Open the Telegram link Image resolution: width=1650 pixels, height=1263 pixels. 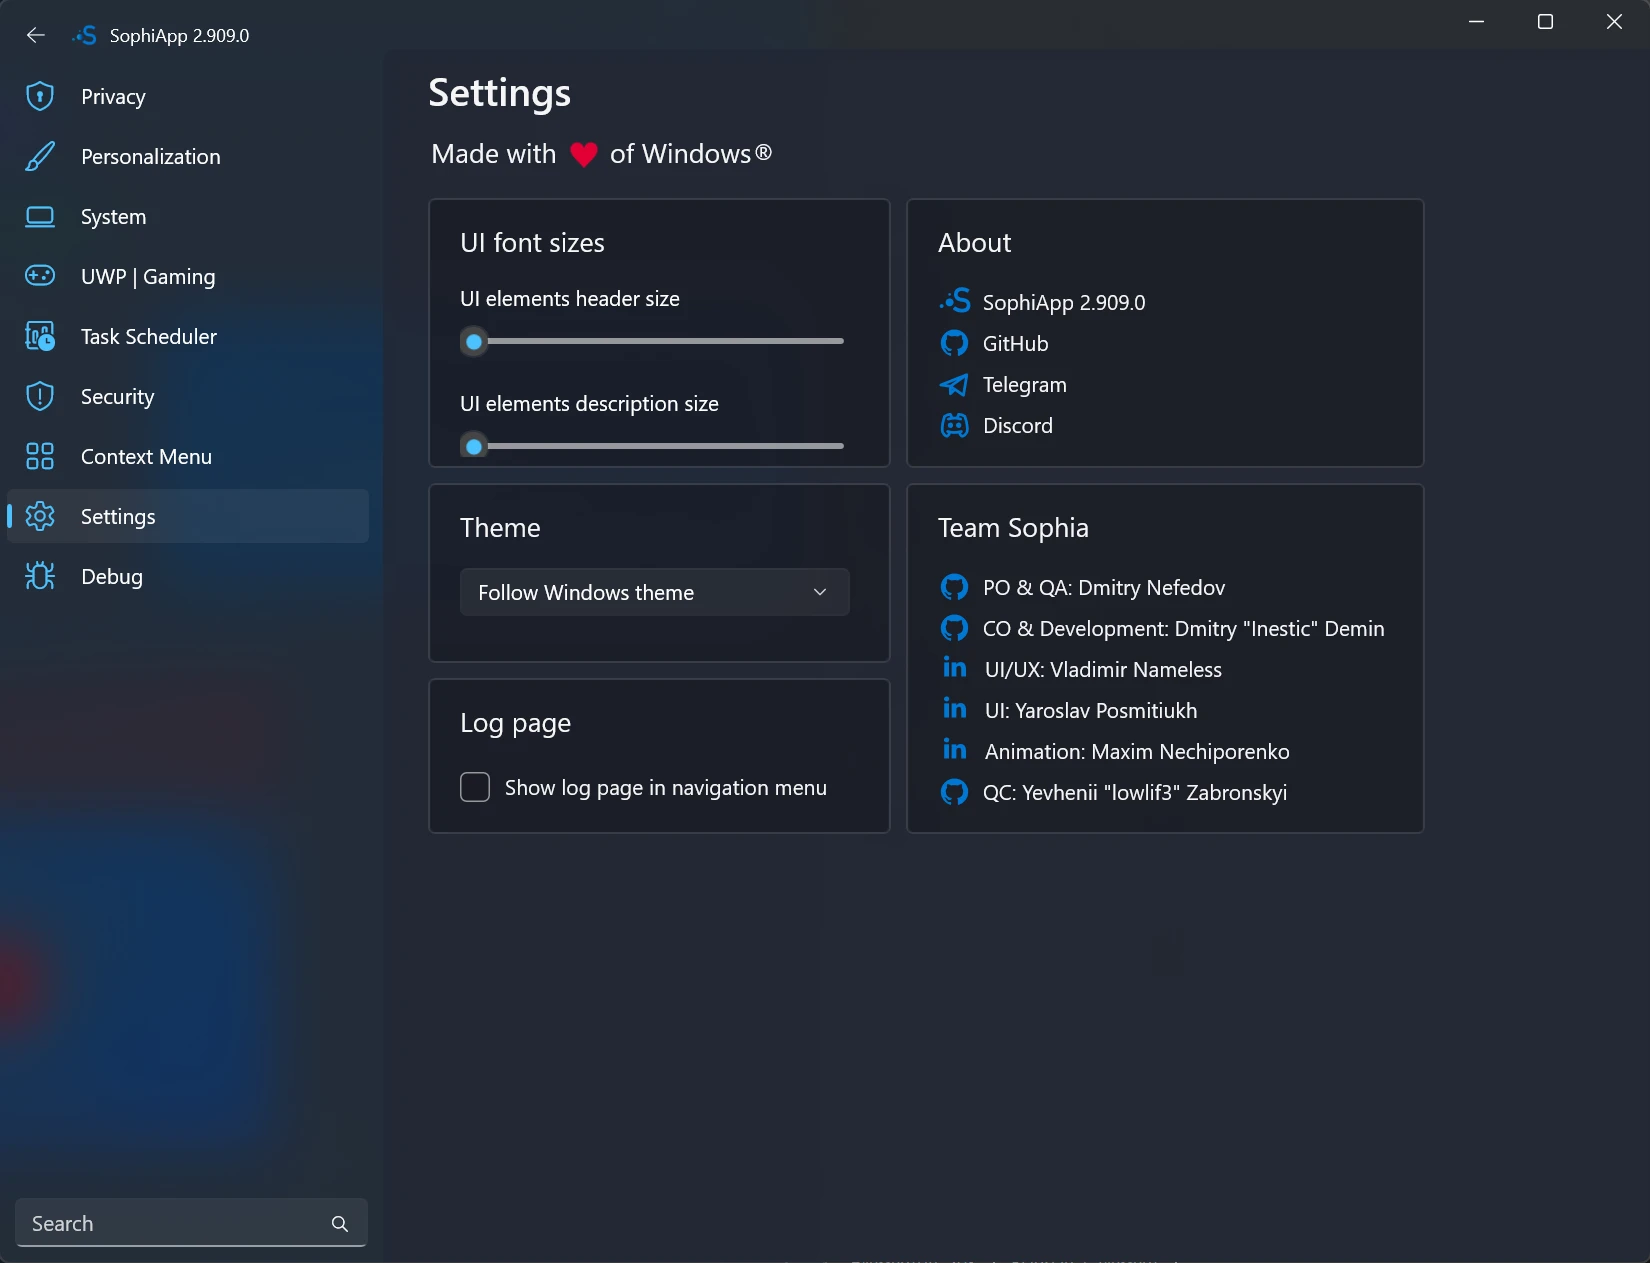coord(1024,384)
